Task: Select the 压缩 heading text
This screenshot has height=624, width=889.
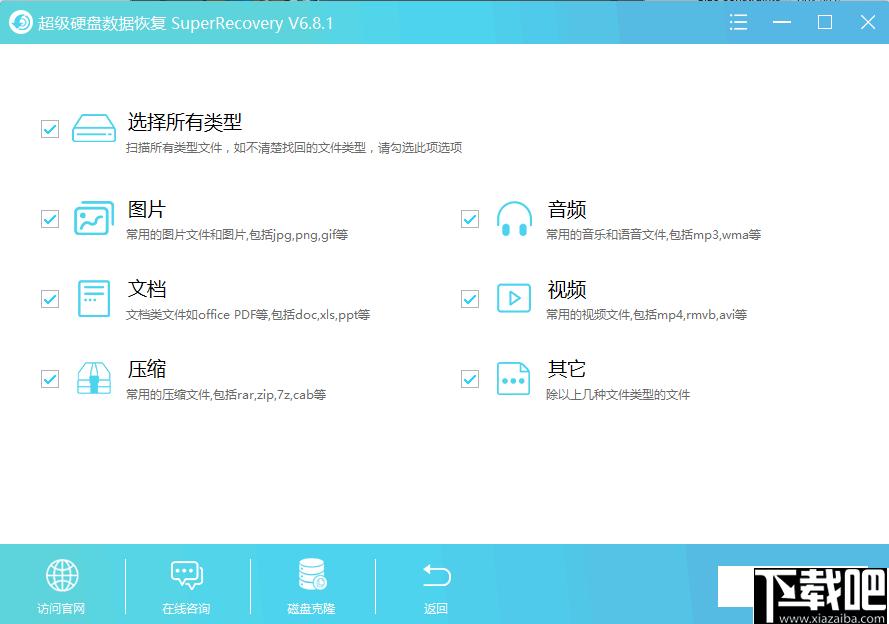Action: point(147,369)
